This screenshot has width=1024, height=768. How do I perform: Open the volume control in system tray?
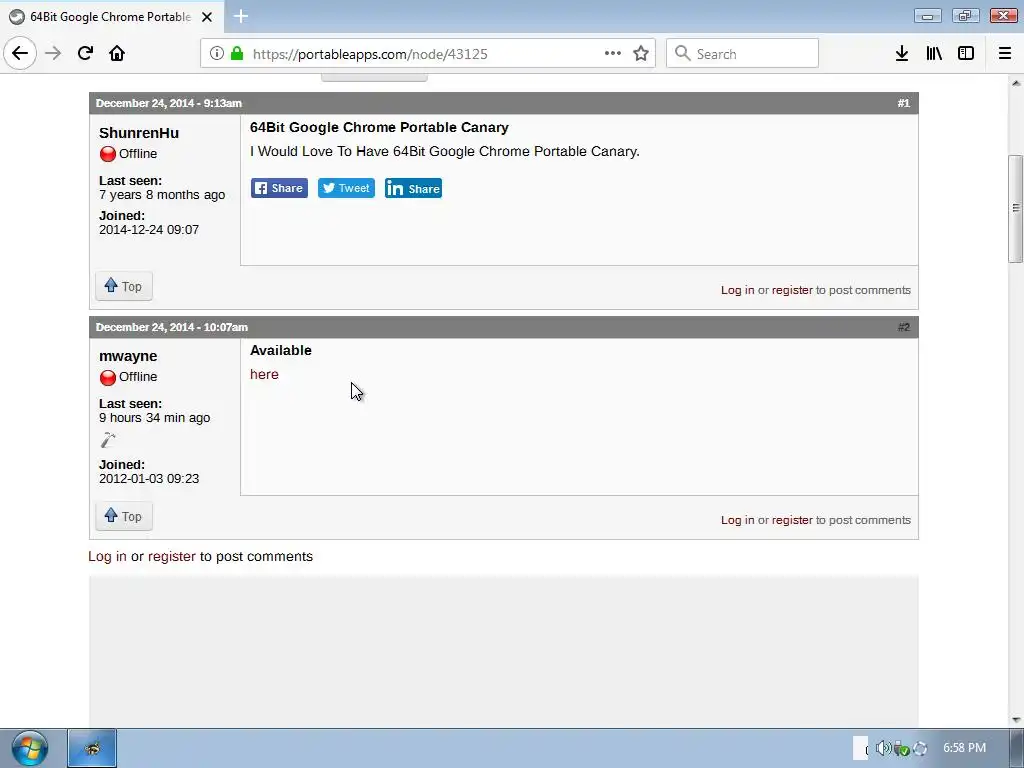(884, 748)
